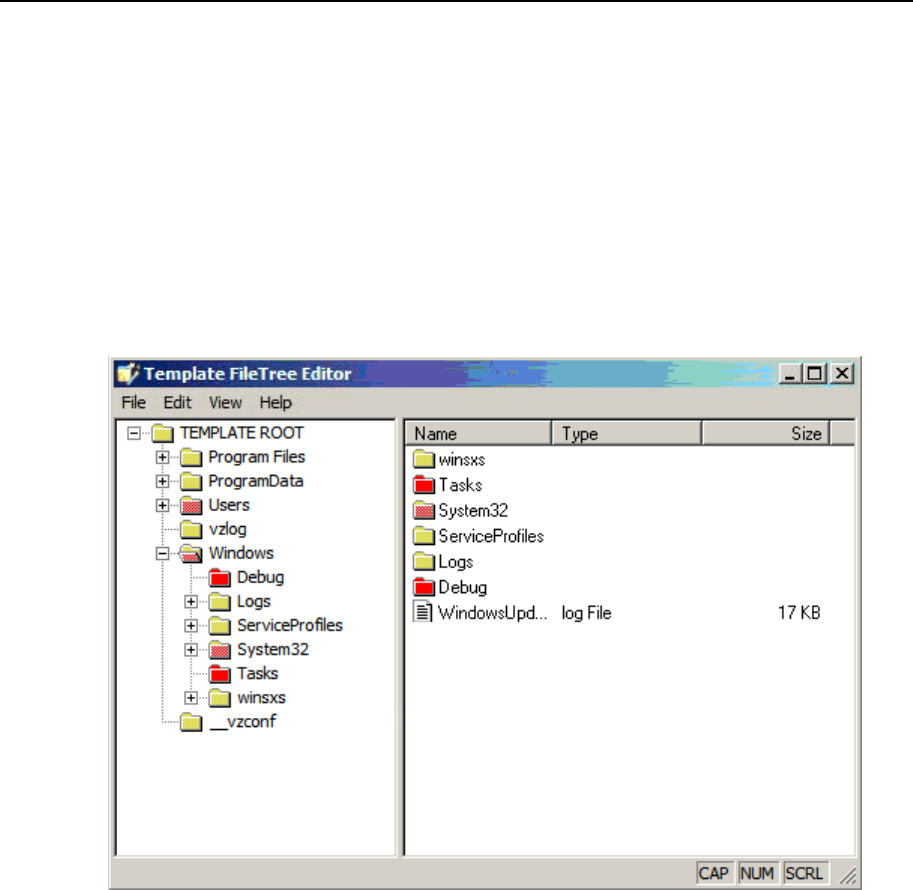Open the View menu
913x890 pixels.
[x=225, y=402]
